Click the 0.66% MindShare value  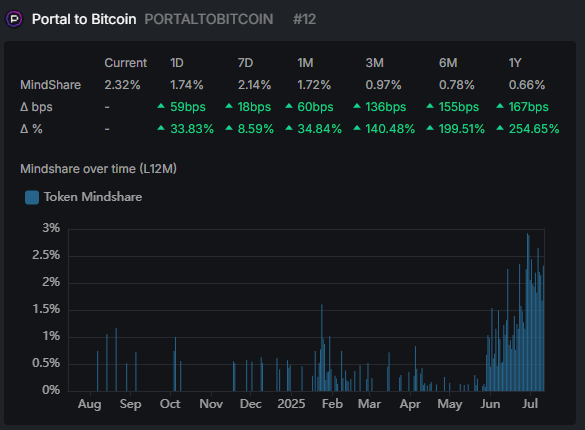point(527,85)
